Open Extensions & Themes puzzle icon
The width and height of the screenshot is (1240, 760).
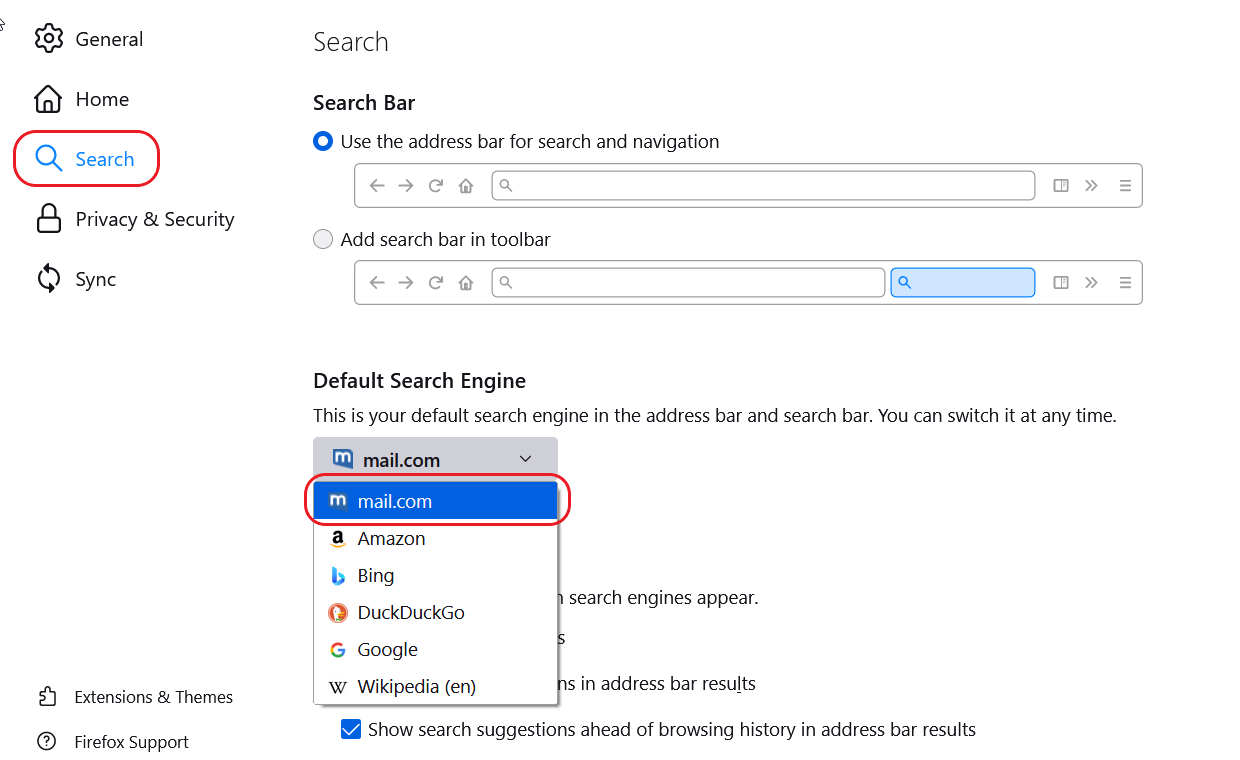47,697
